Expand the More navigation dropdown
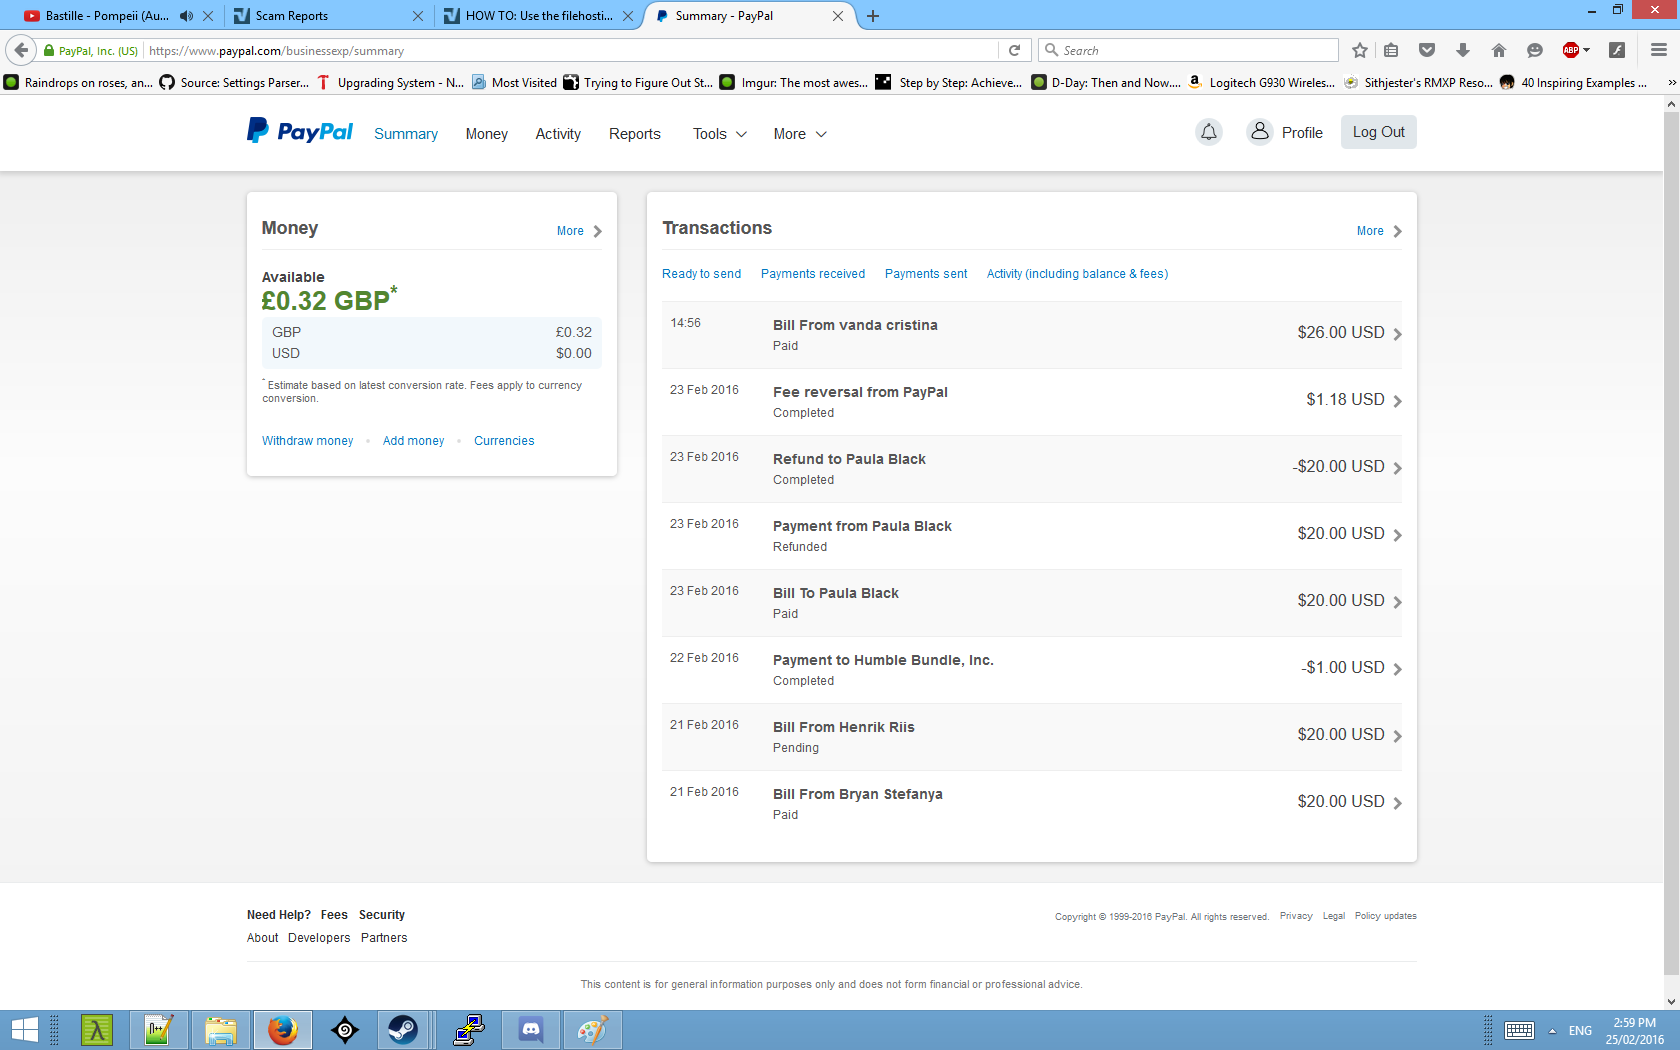Screen dimensions: 1680x1050 pos(799,134)
